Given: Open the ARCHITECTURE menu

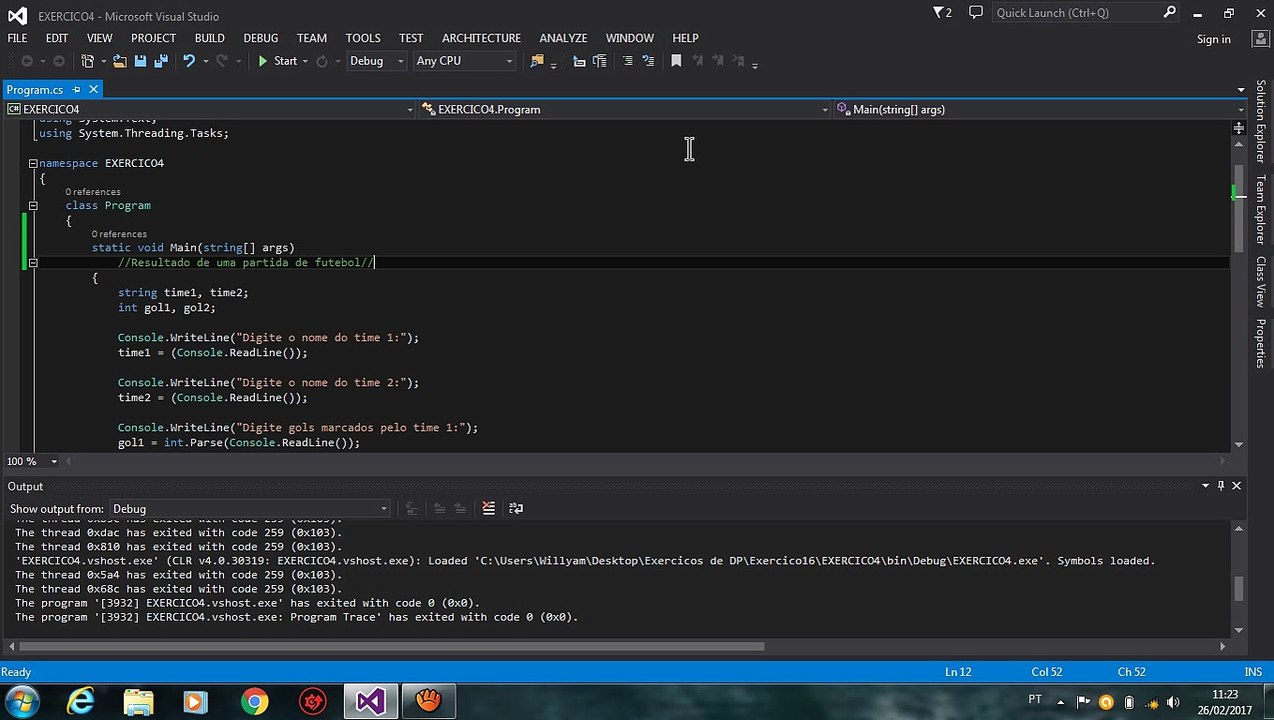Looking at the screenshot, I should tap(481, 38).
